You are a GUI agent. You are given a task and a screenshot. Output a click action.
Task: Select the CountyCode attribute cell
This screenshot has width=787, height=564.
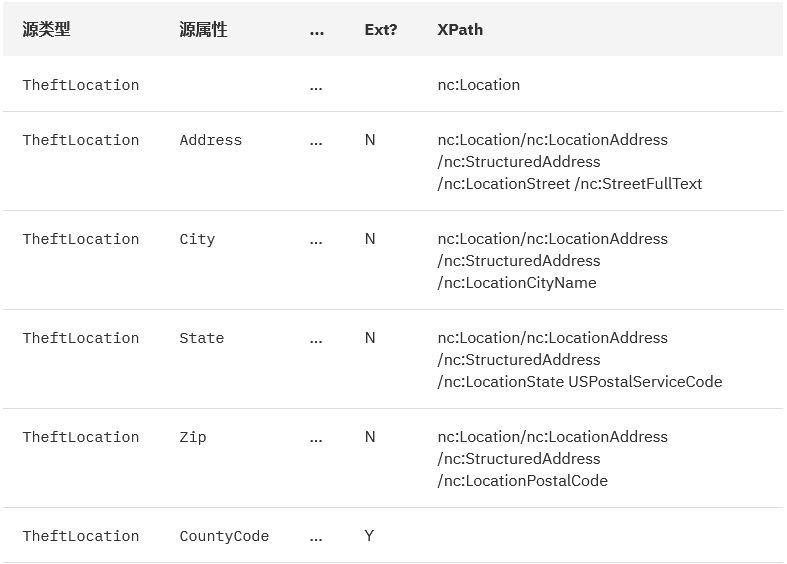(x=224, y=536)
